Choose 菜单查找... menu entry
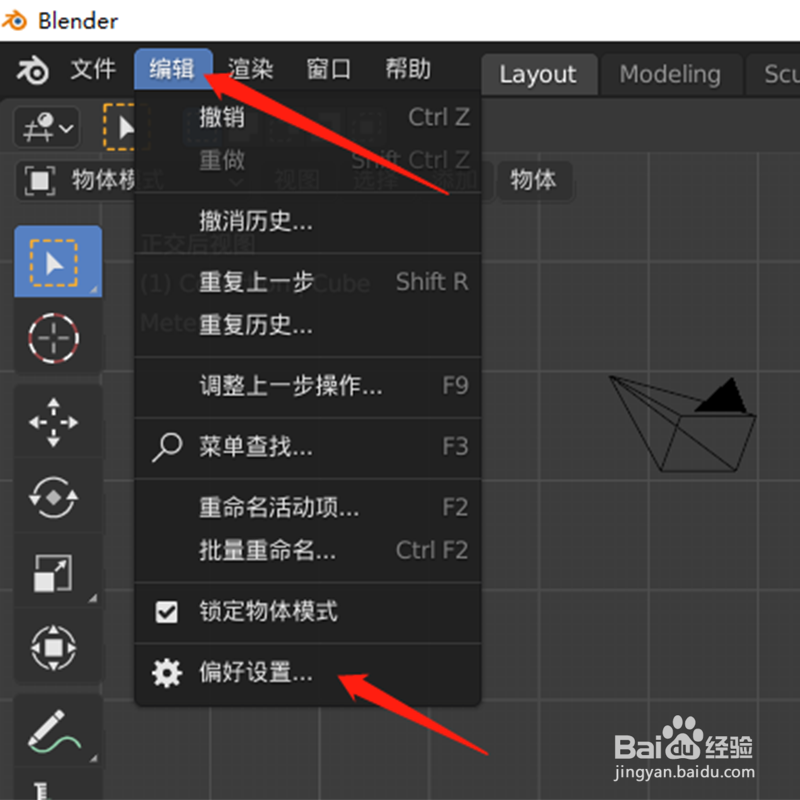Image resolution: width=800 pixels, height=800 pixels. pos(308,447)
